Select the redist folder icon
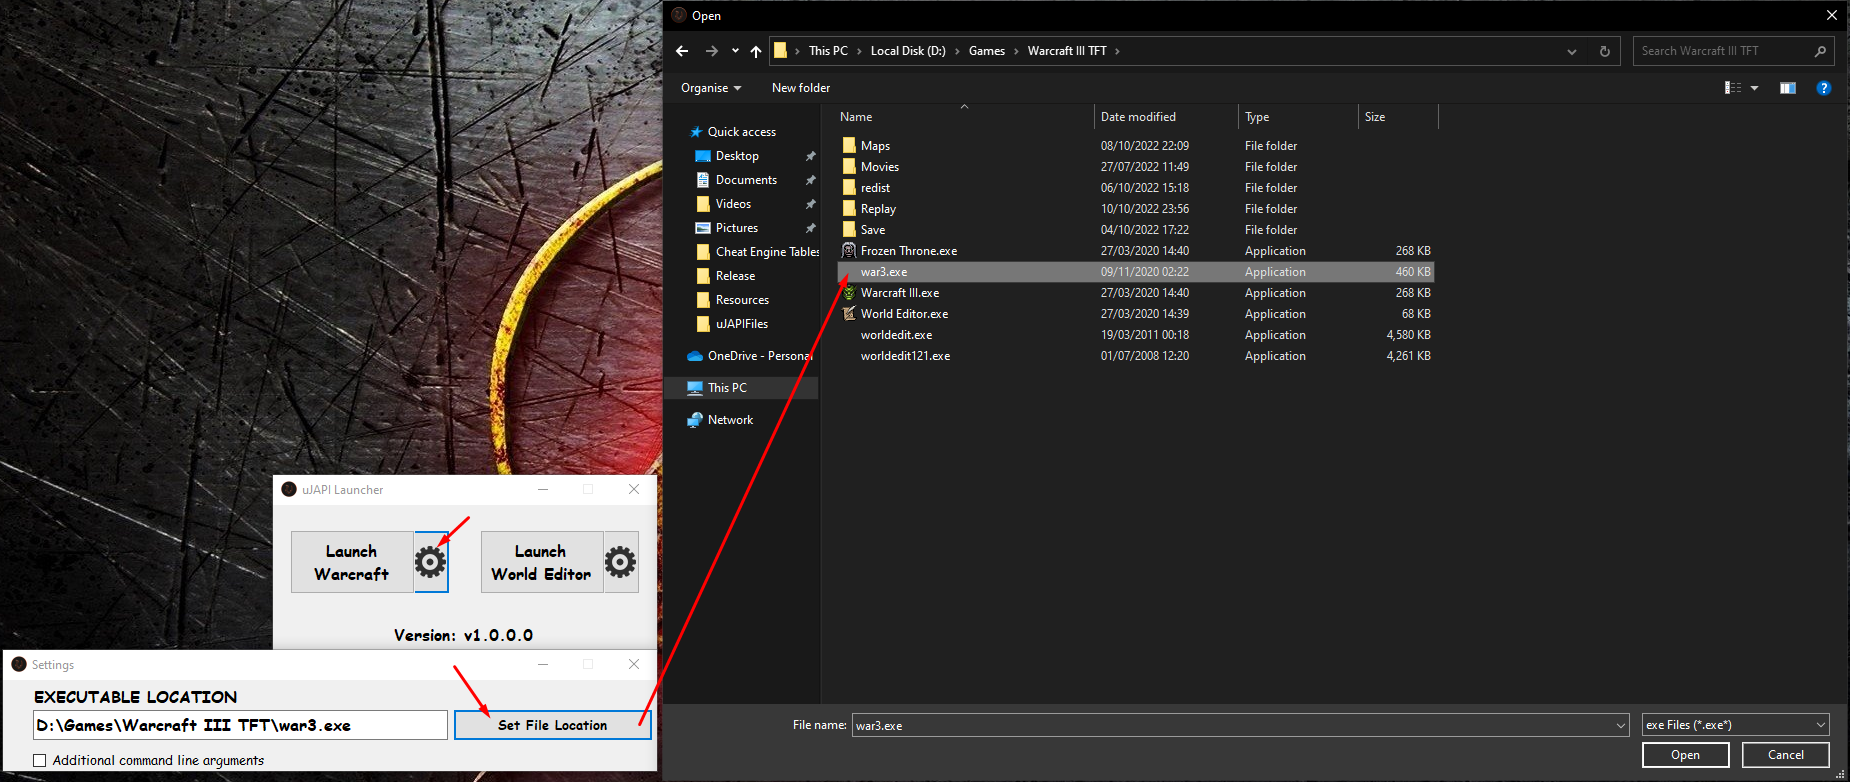This screenshot has width=1850, height=782. click(x=849, y=188)
